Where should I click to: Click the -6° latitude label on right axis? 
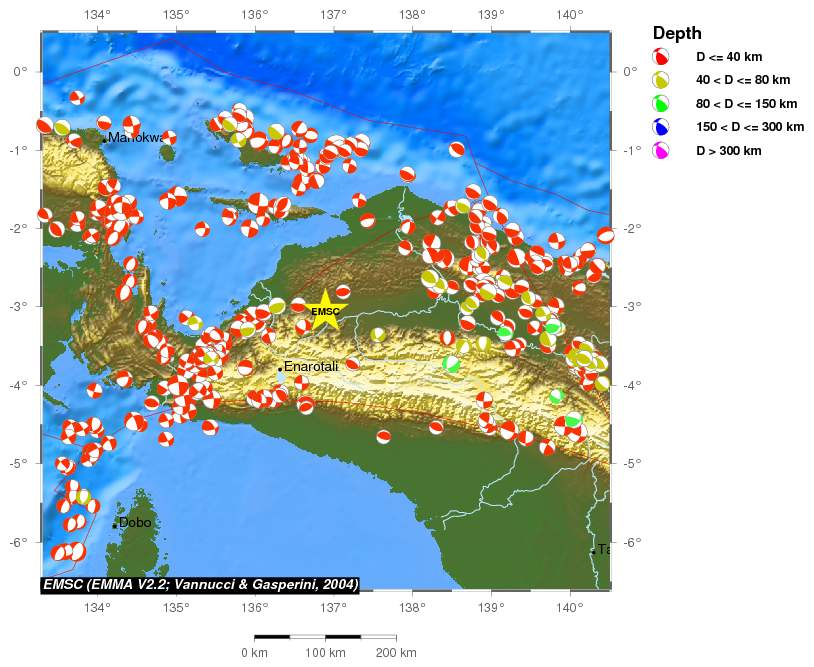click(630, 542)
